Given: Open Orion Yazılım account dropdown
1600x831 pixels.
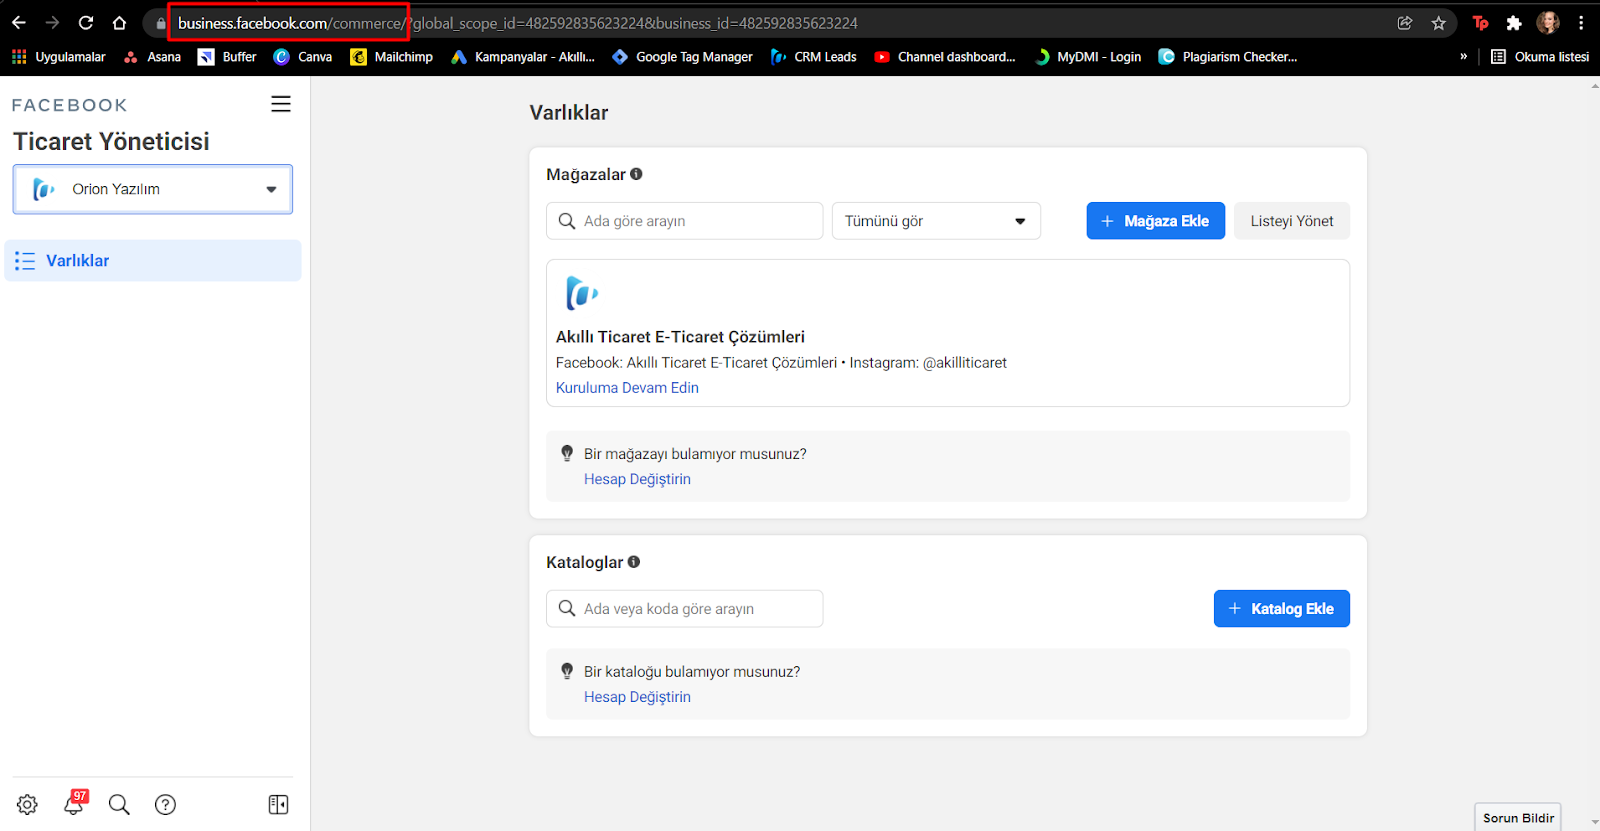Looking at the screenshot, I should [x=153, y=189].
